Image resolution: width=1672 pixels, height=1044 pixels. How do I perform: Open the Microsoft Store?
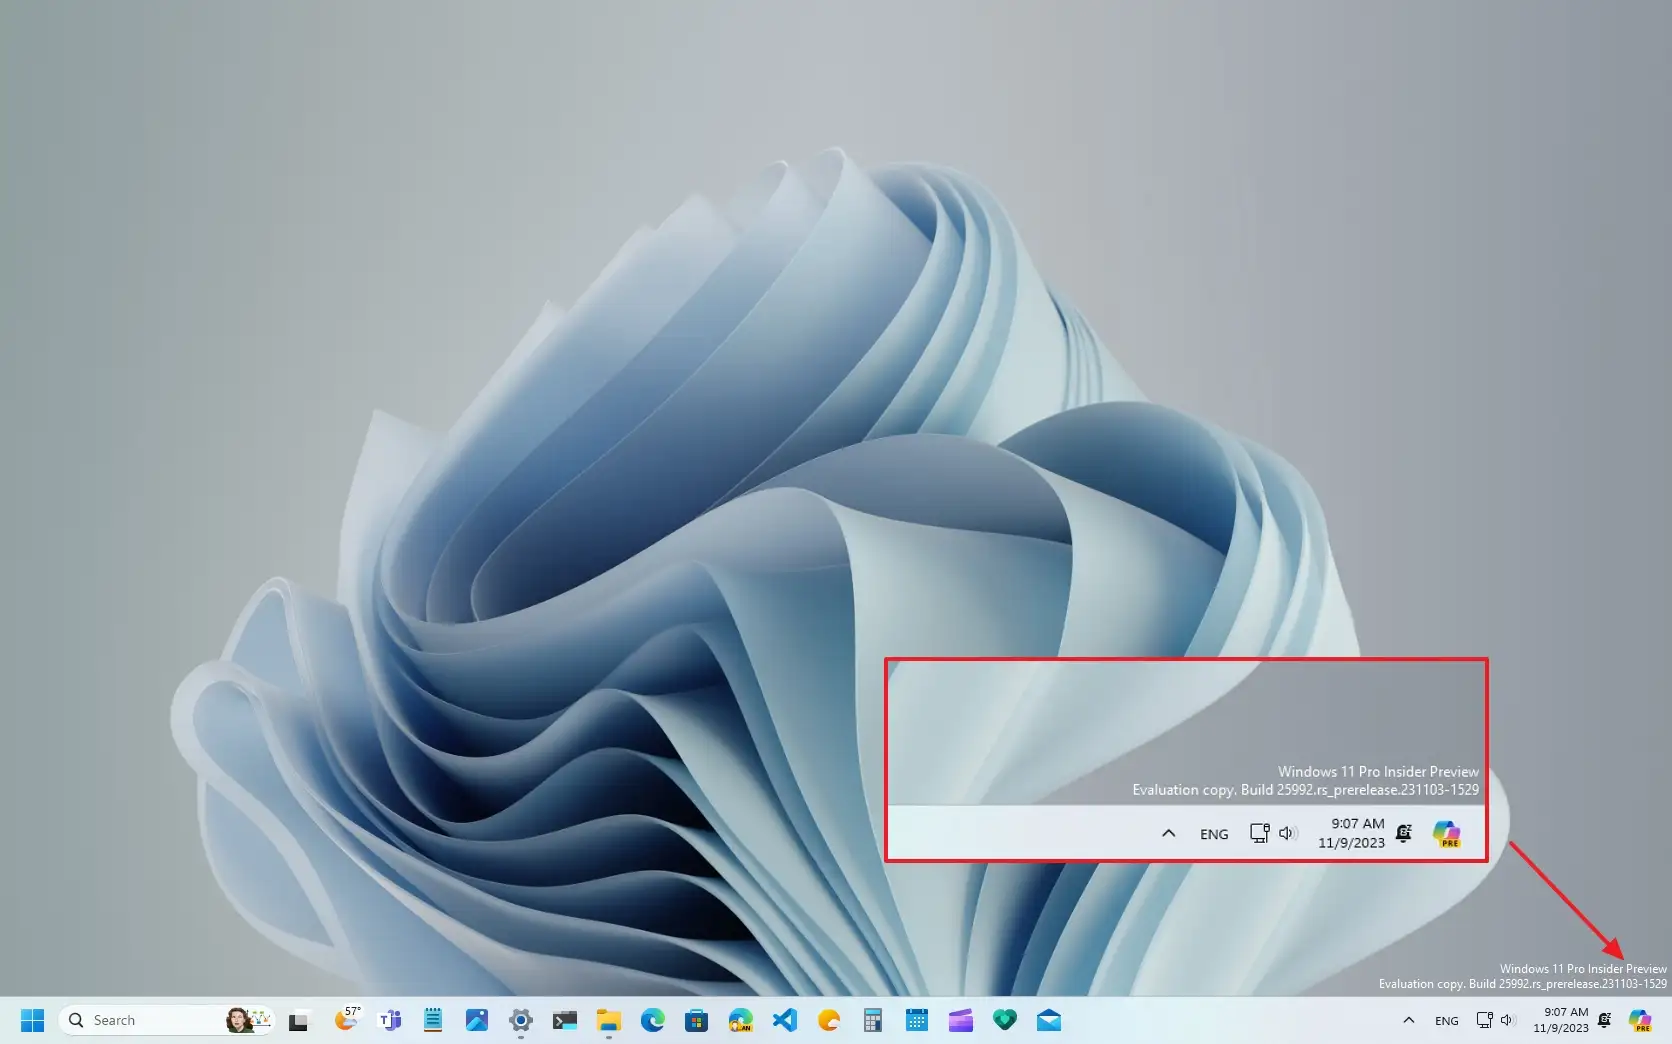click(695, 1020)
